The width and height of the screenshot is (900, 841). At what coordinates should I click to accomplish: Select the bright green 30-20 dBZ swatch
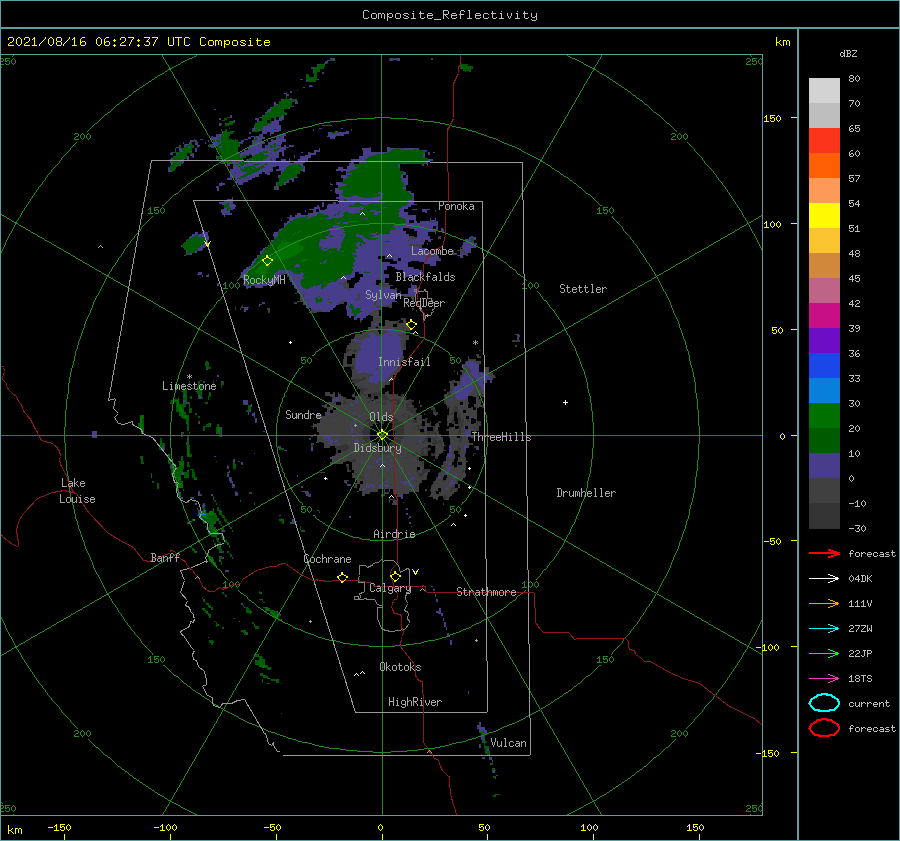click(824, 415)
